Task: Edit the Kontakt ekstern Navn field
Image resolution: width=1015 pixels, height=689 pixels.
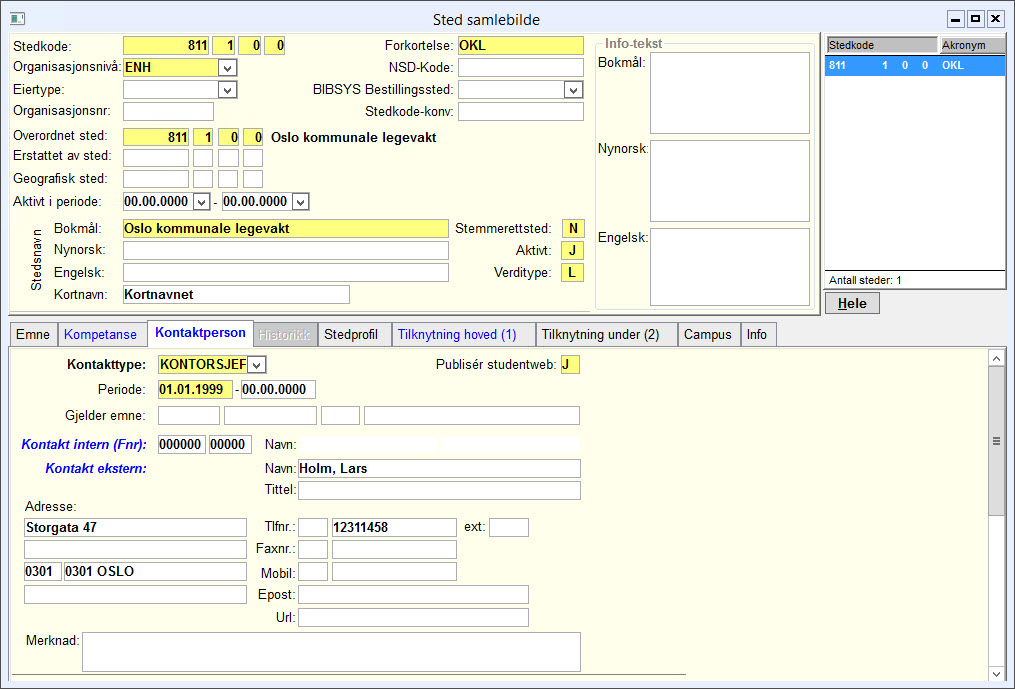Action: coord(439,468)
